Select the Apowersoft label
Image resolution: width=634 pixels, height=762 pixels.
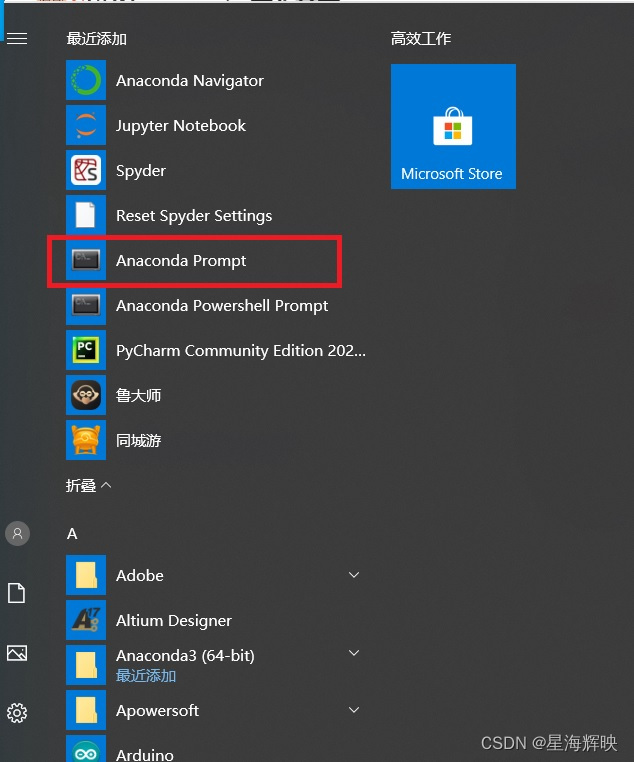[157, 711]
